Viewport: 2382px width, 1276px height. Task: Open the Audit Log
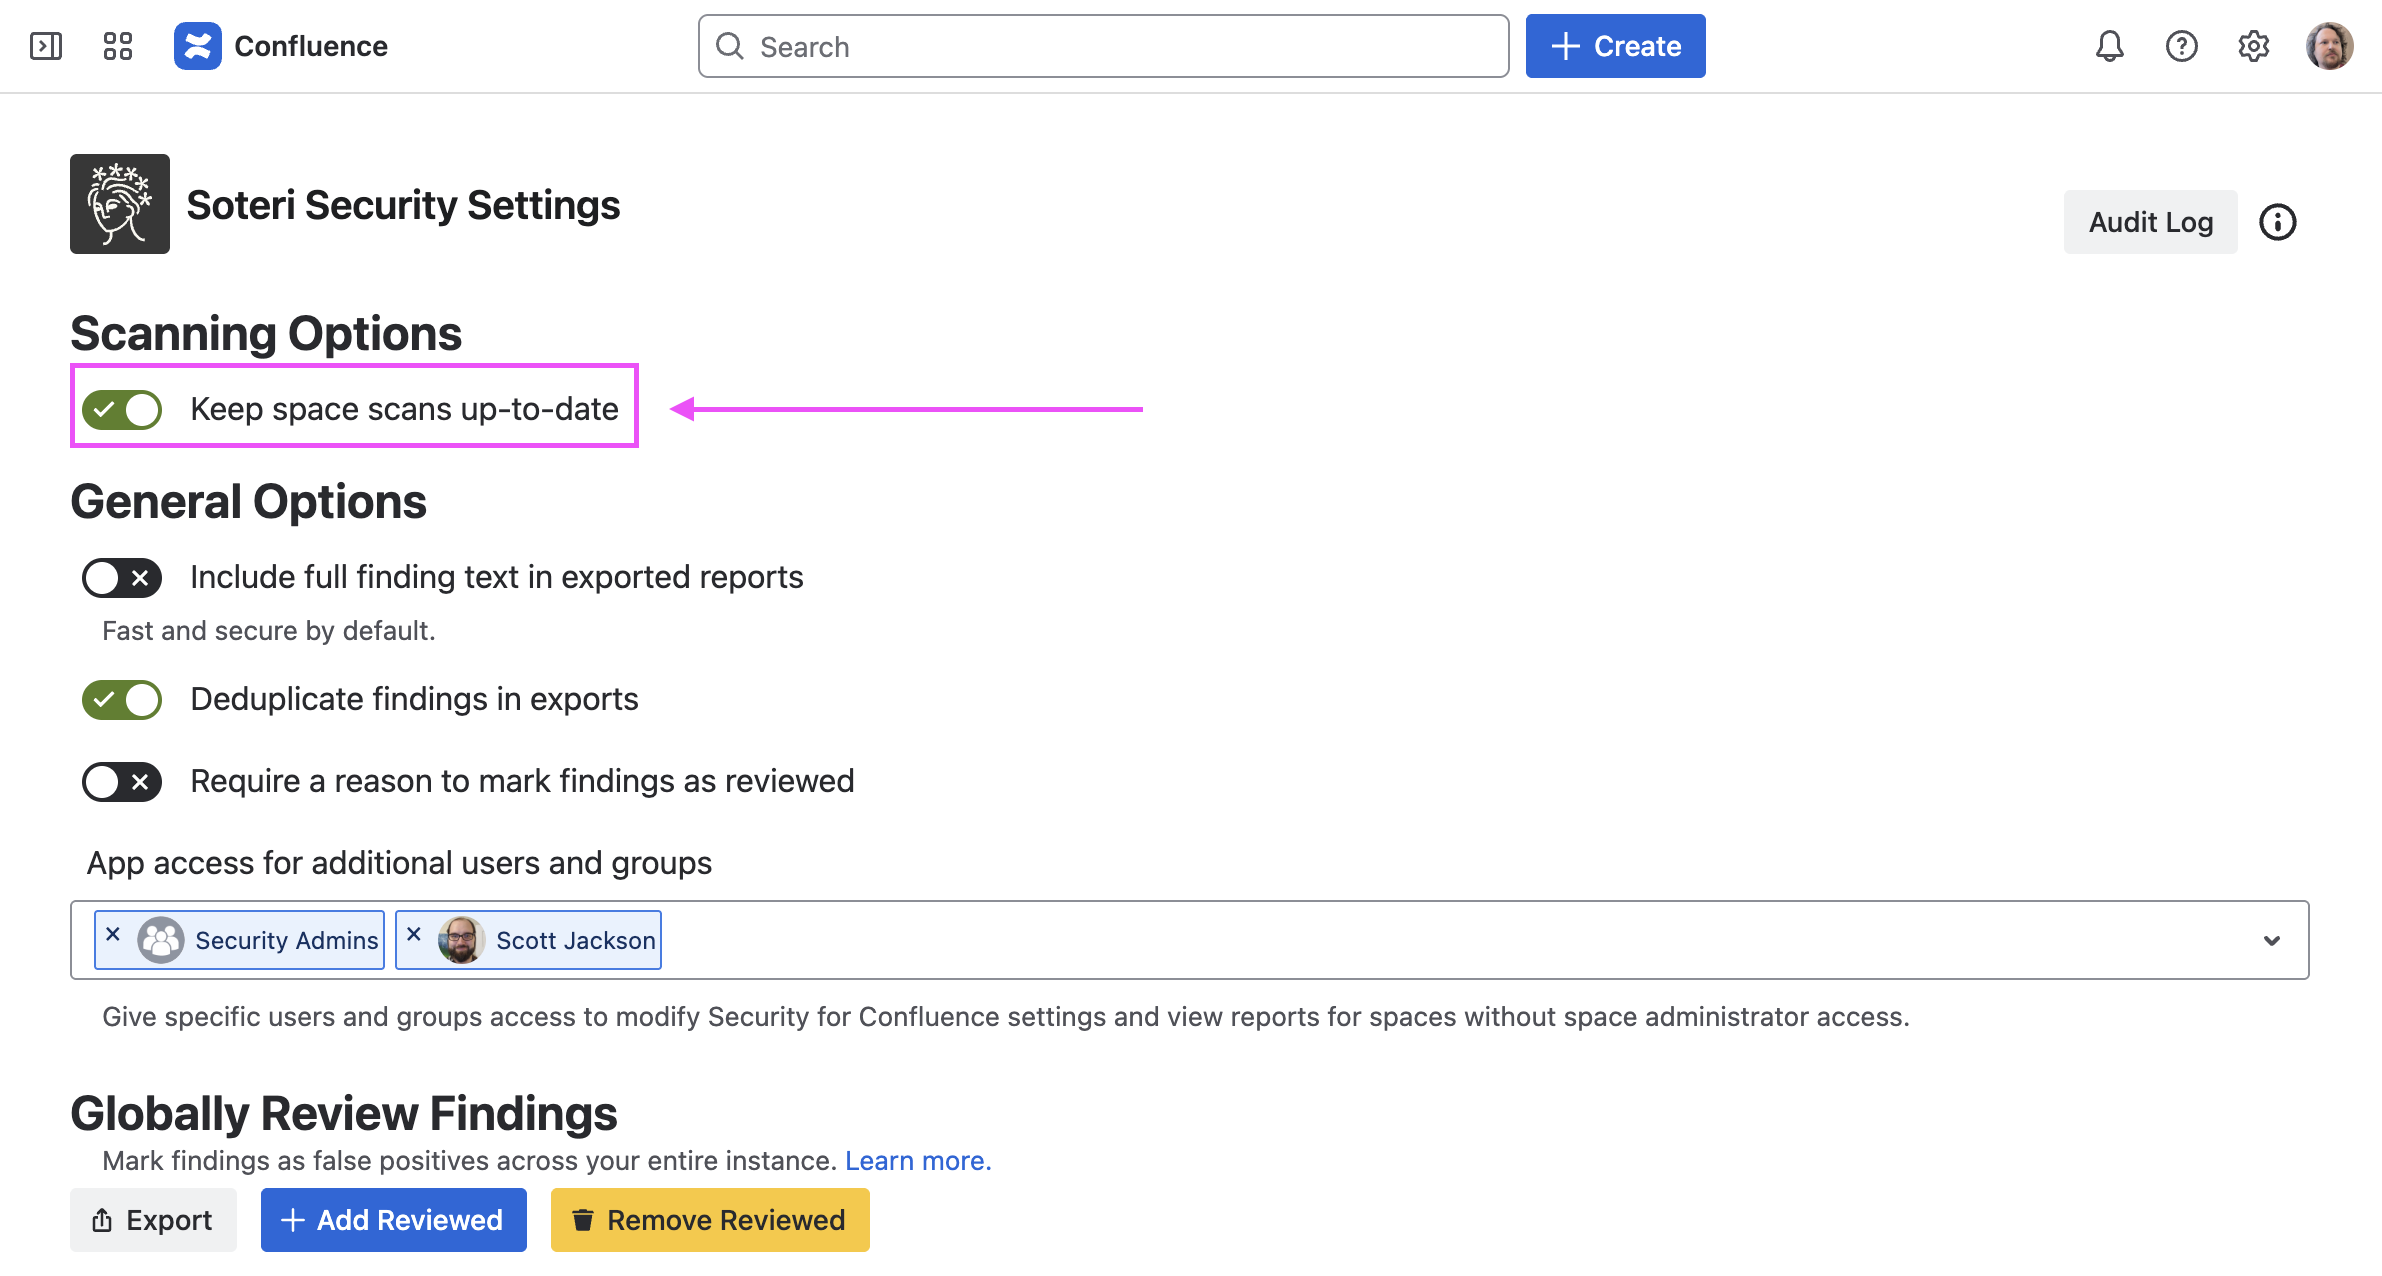(2150, 222)
